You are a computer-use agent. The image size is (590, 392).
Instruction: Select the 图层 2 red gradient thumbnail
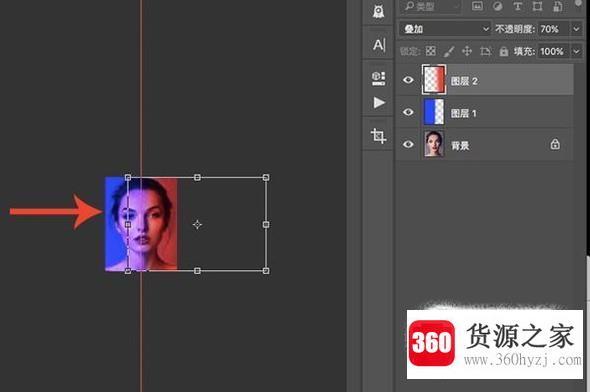point(434,79)
